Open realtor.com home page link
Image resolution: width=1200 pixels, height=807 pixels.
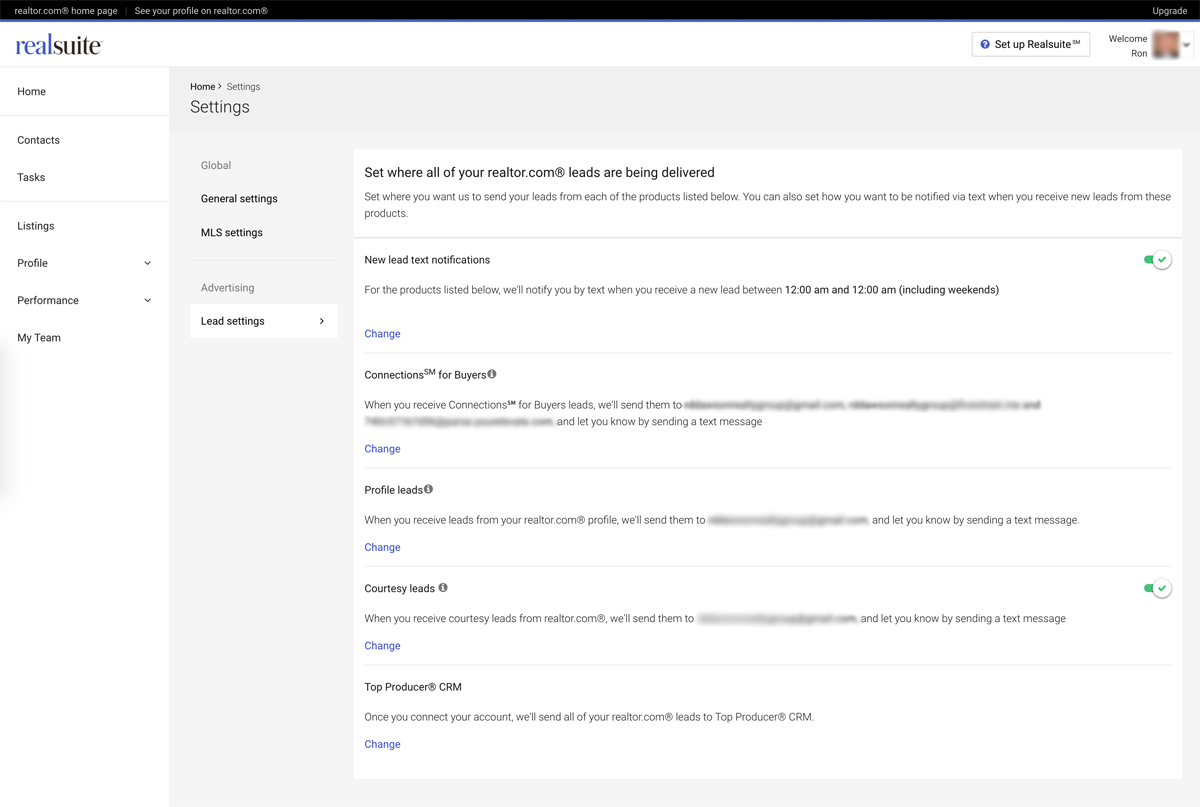click(66, 10)
